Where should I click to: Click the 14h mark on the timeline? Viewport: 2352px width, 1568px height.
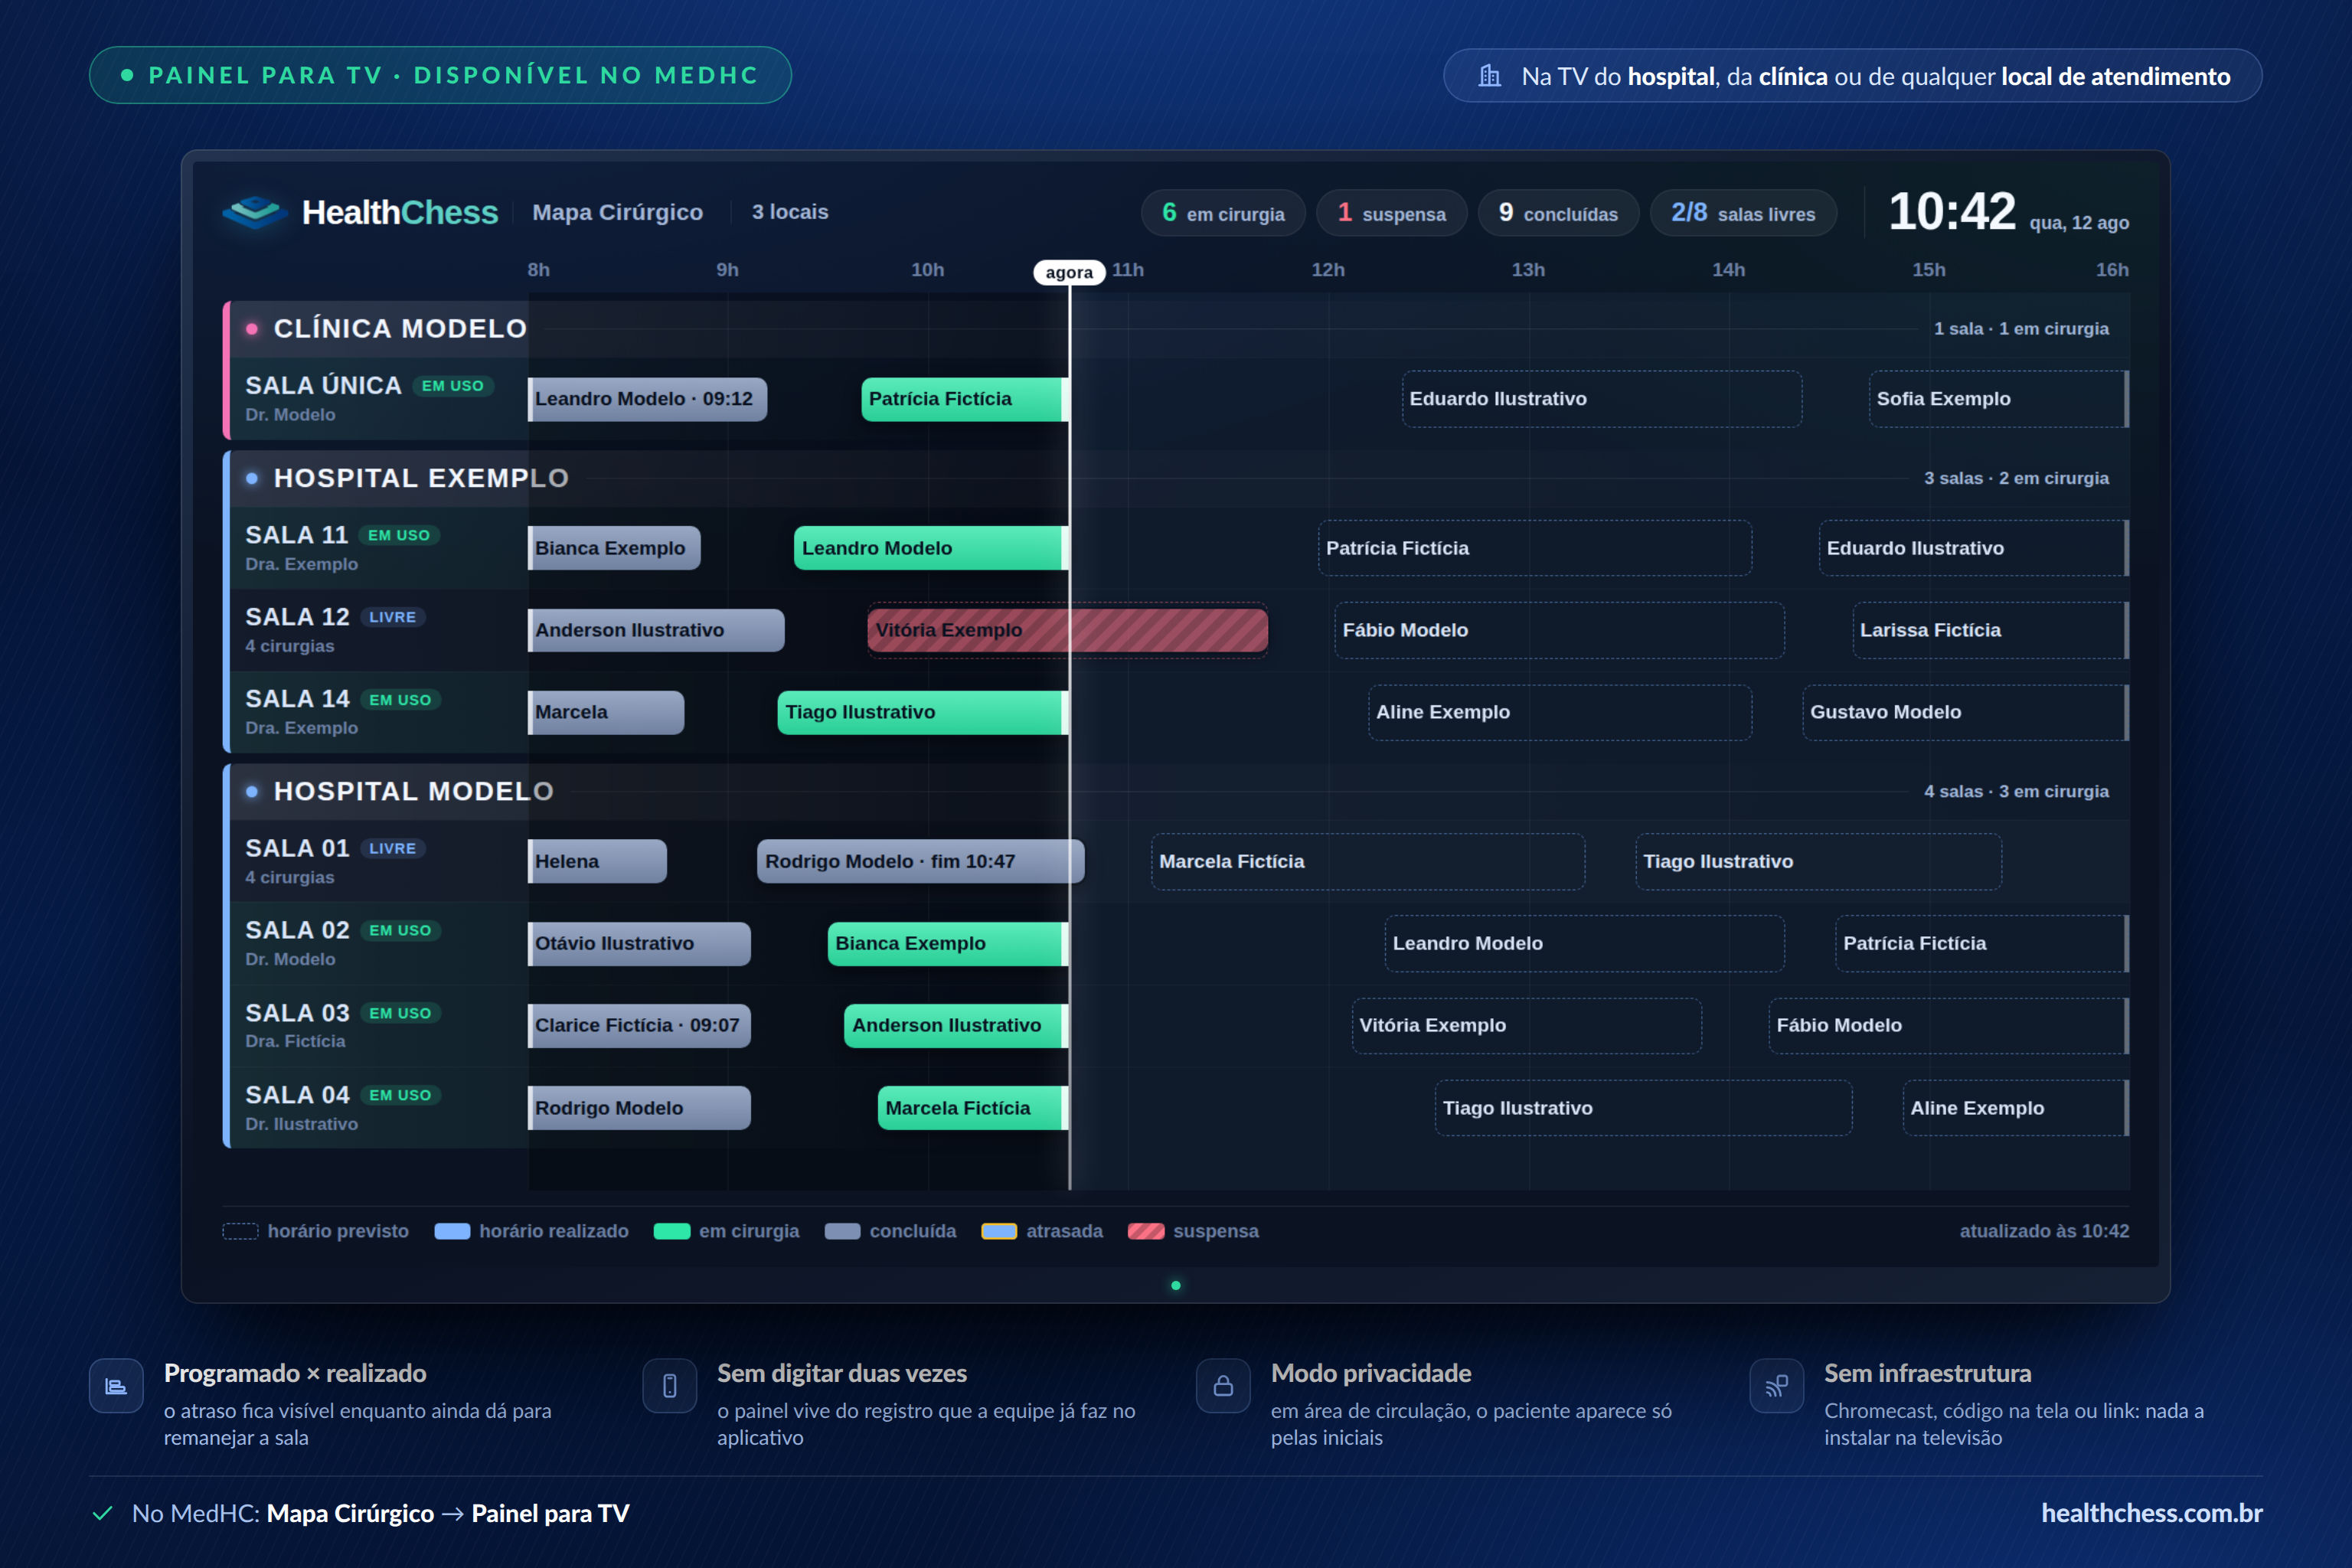coord(1729,270)
